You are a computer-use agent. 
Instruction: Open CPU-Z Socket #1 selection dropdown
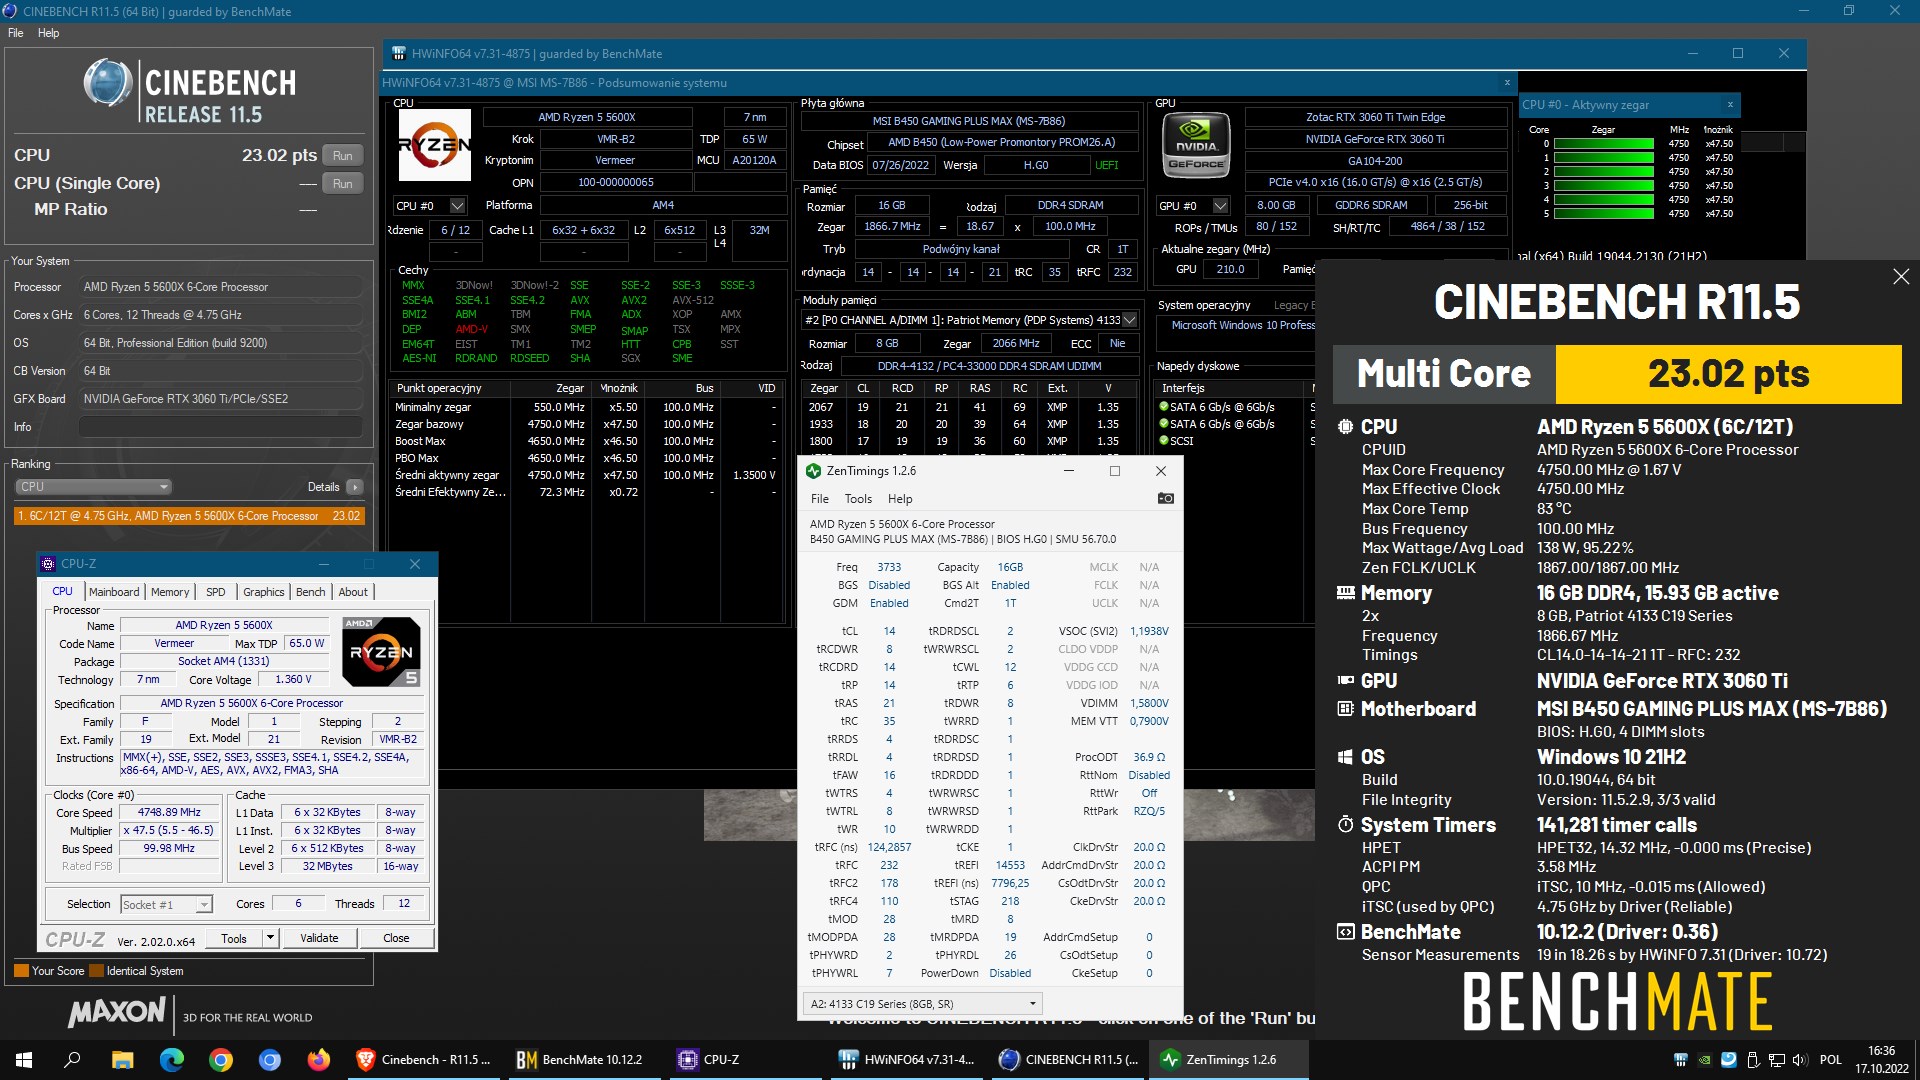166,904
